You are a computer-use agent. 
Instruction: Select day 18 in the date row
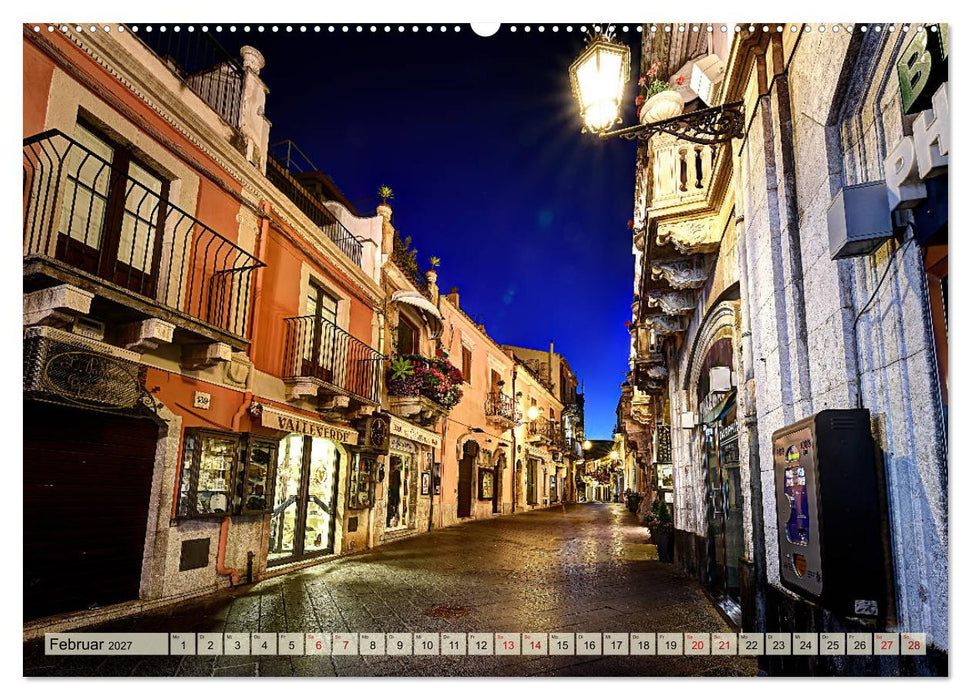click(643, 644)
